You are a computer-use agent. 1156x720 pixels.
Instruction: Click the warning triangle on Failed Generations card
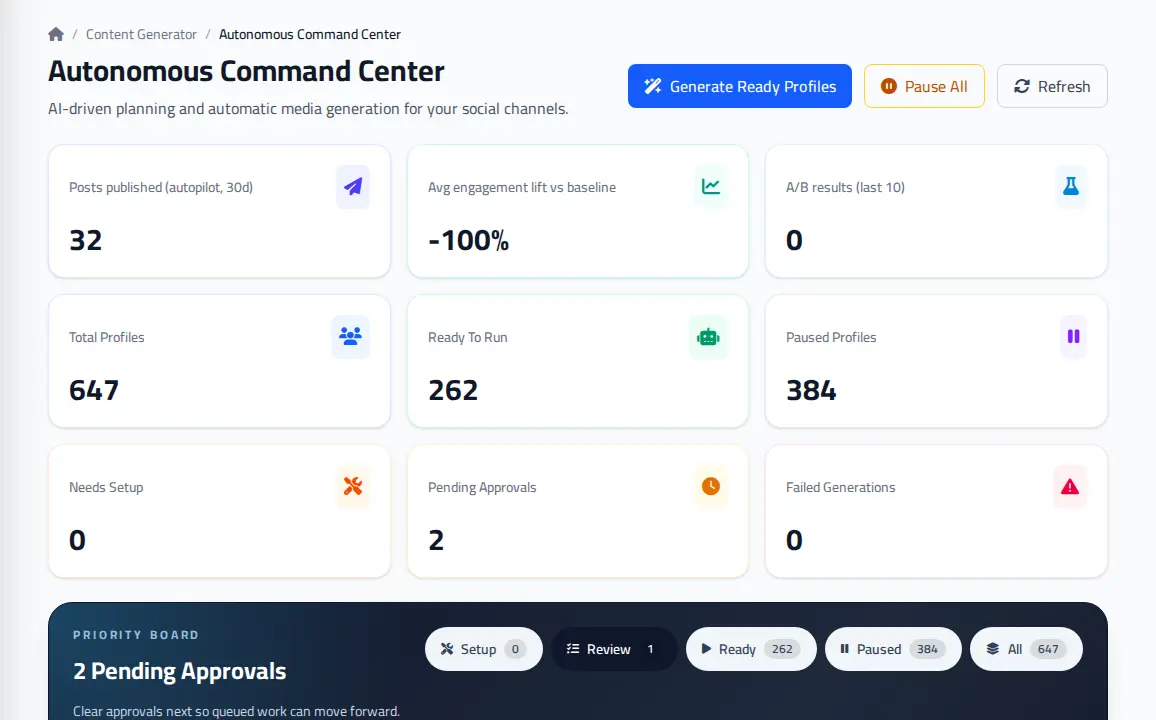tap(1070, 486)
